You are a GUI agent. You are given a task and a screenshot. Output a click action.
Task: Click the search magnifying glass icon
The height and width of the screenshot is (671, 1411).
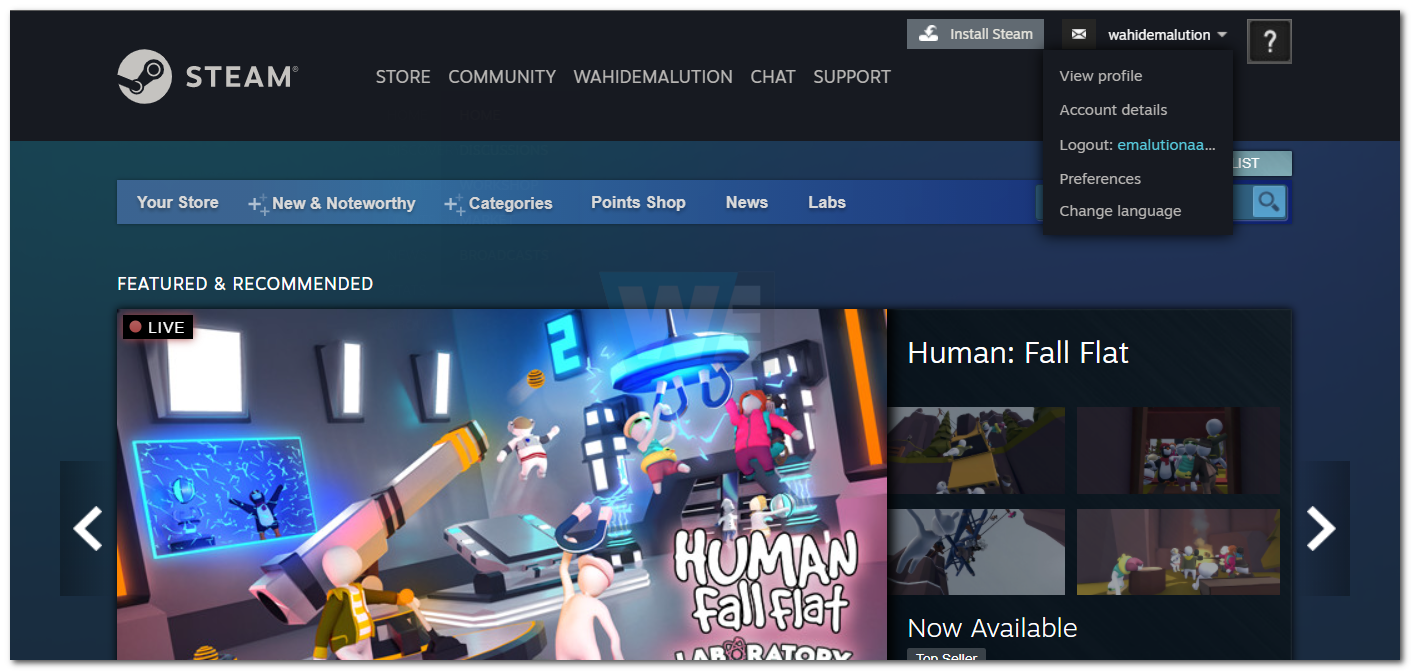[x=1268, y=202]
